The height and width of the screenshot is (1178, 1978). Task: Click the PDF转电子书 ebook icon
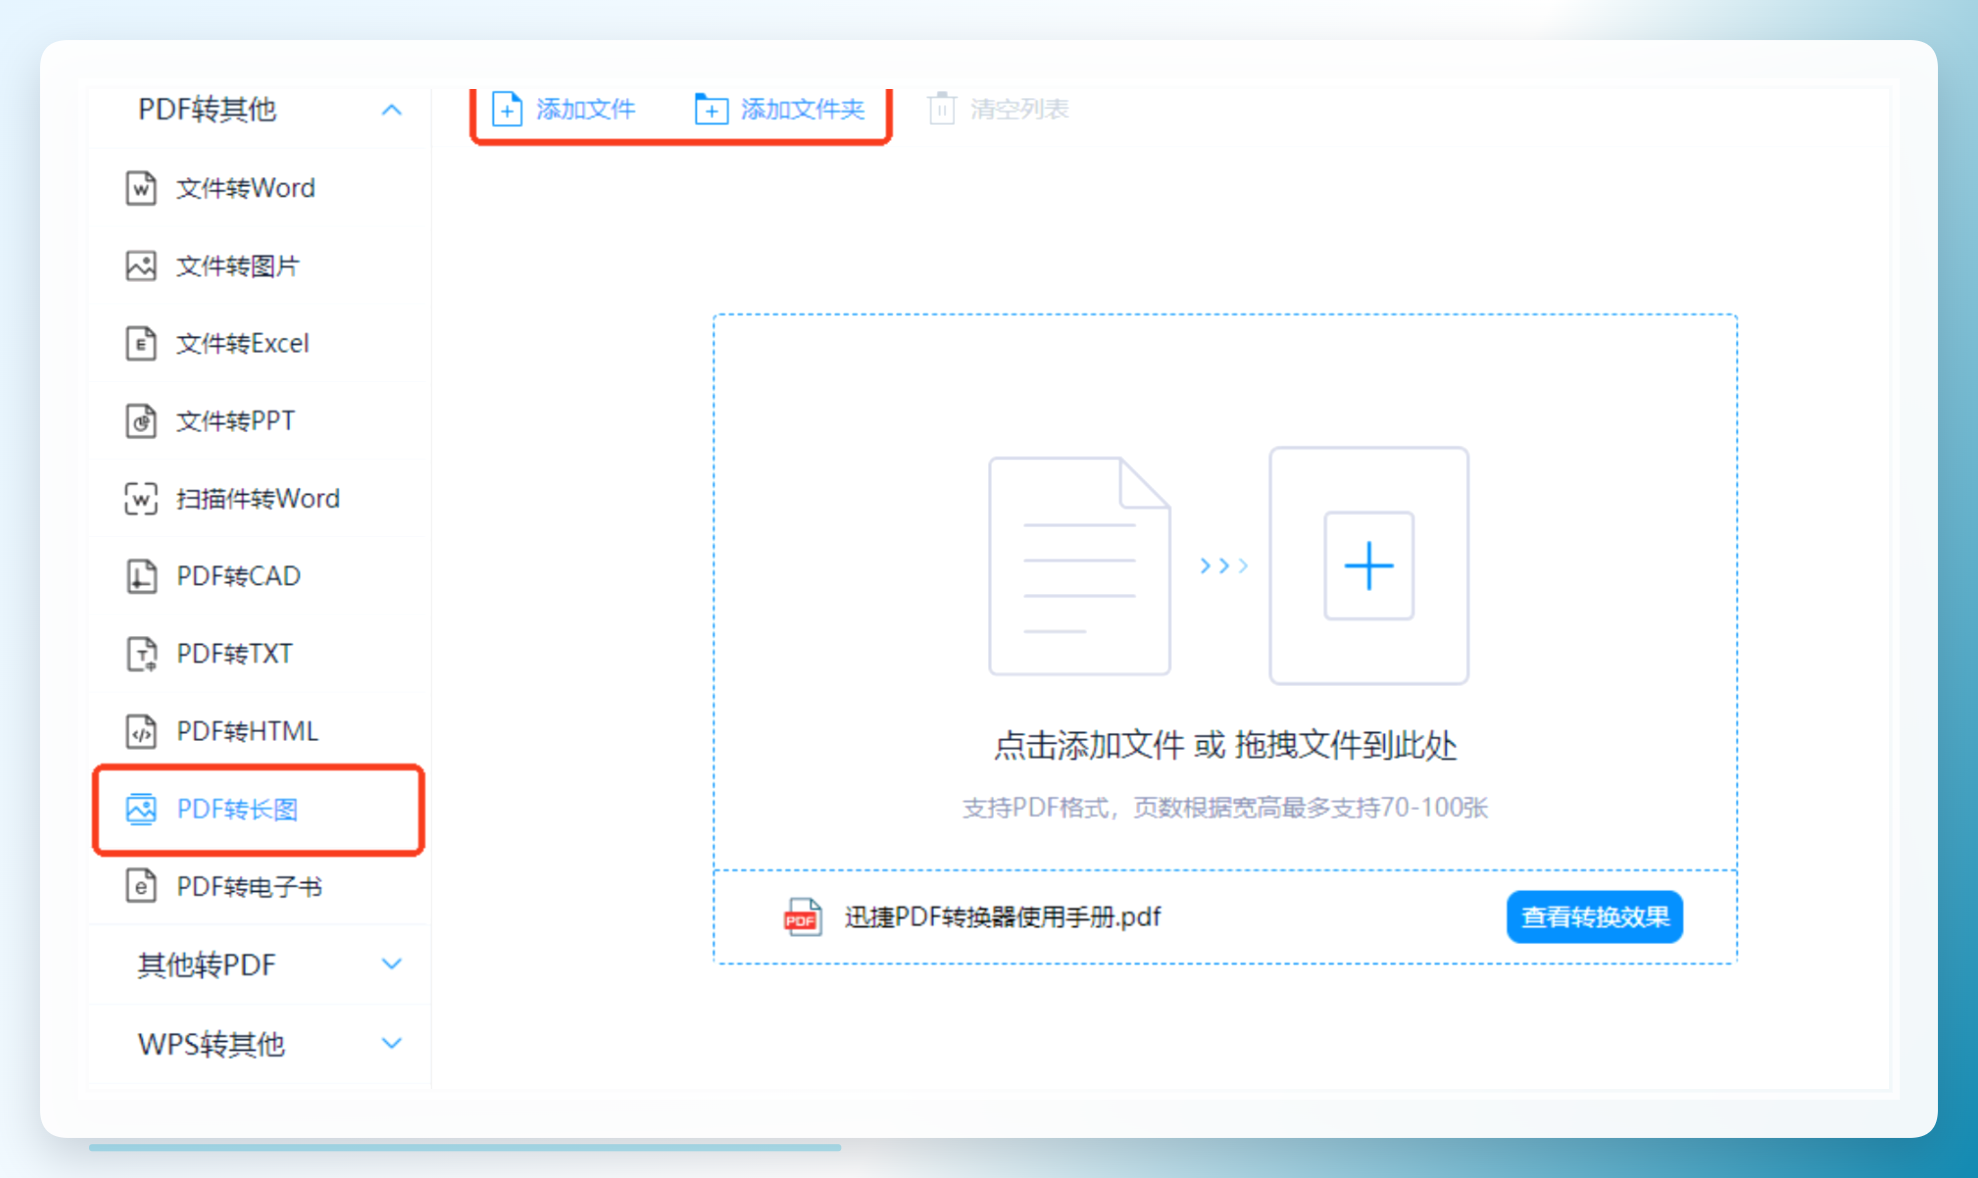pyautogui.click(x=141, y=886)
